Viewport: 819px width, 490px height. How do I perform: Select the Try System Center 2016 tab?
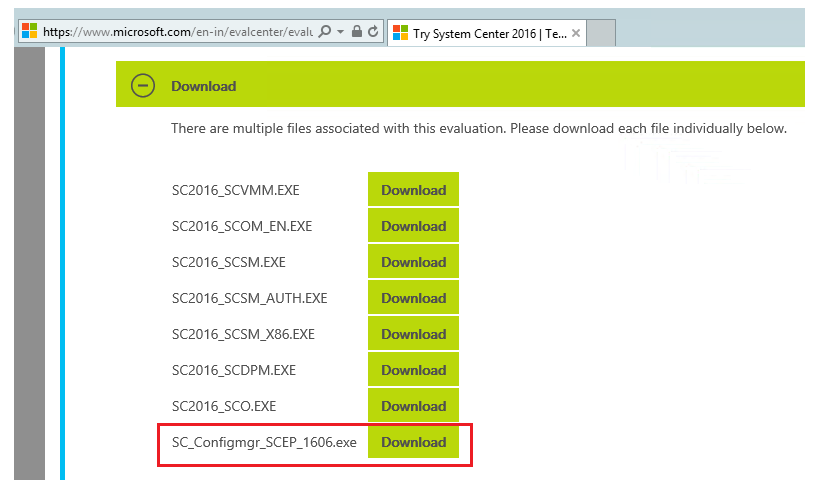coord(487,33)
